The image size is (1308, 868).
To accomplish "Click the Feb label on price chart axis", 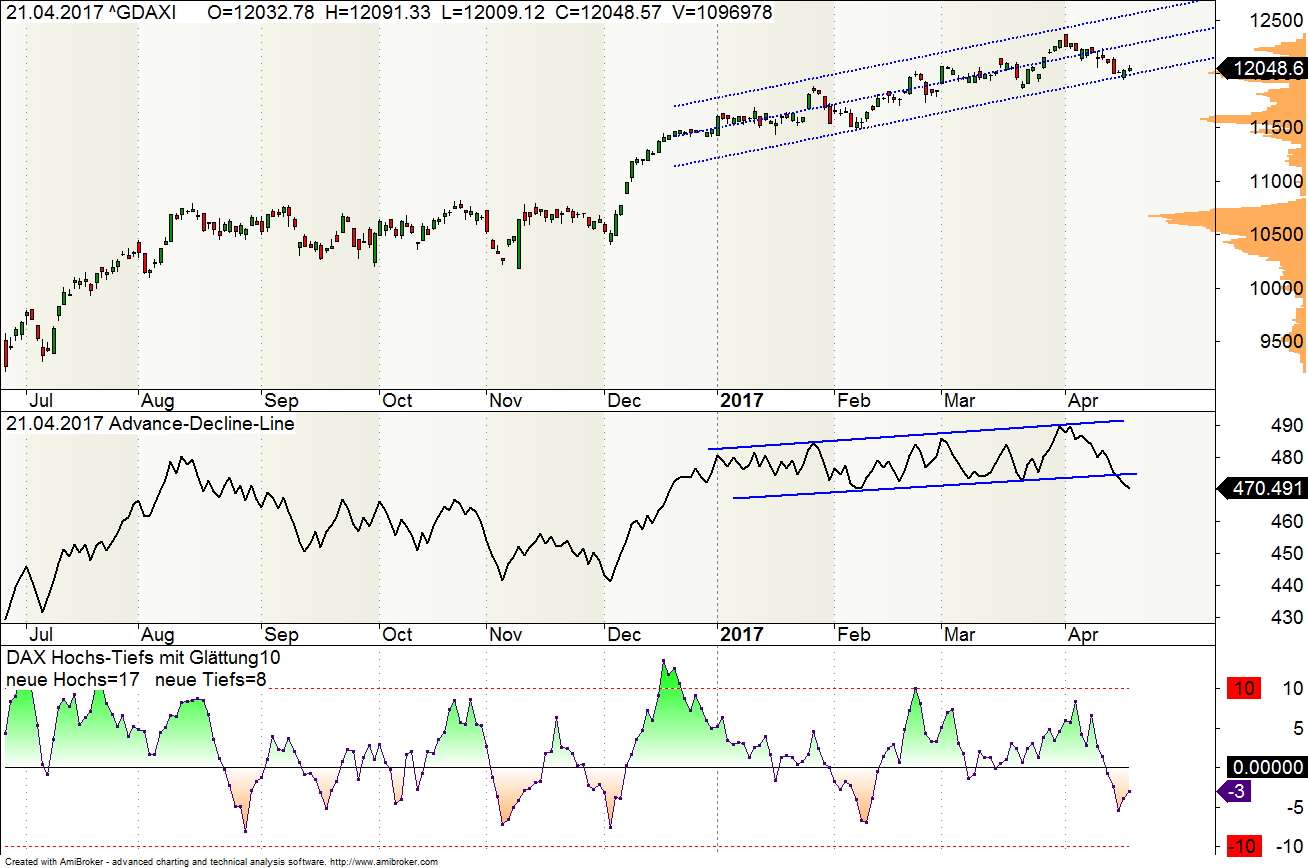I will [x=854, y=400].
